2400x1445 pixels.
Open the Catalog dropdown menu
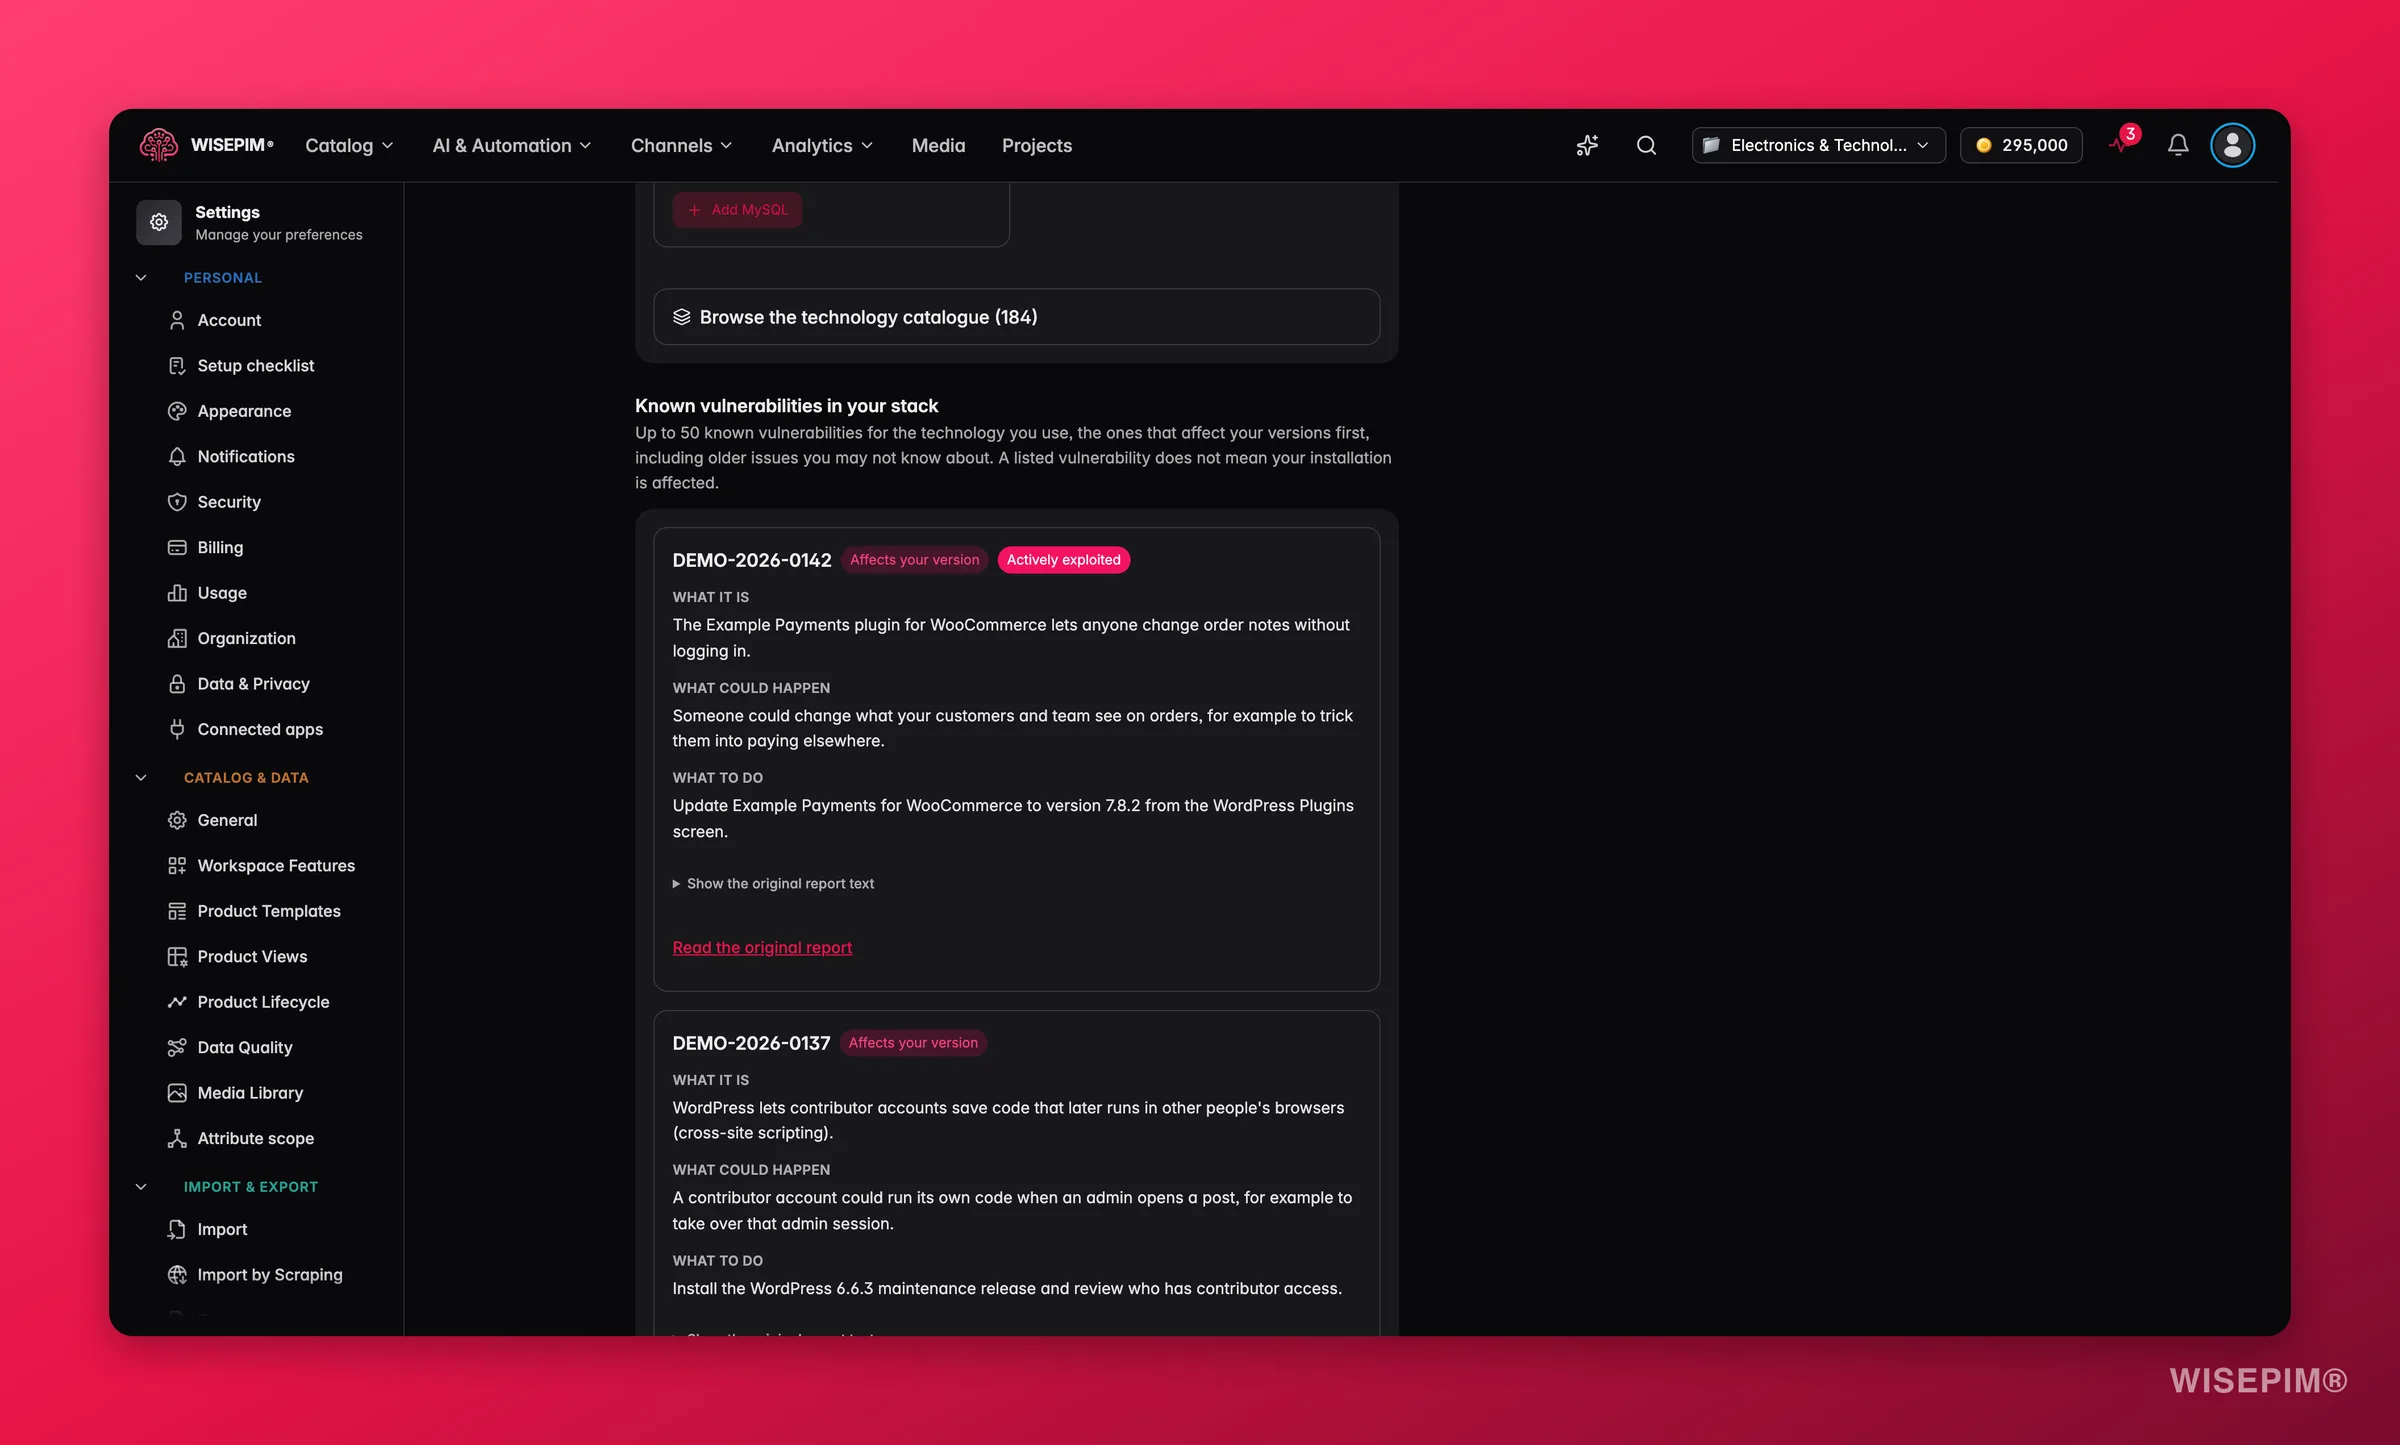[349, 146]
